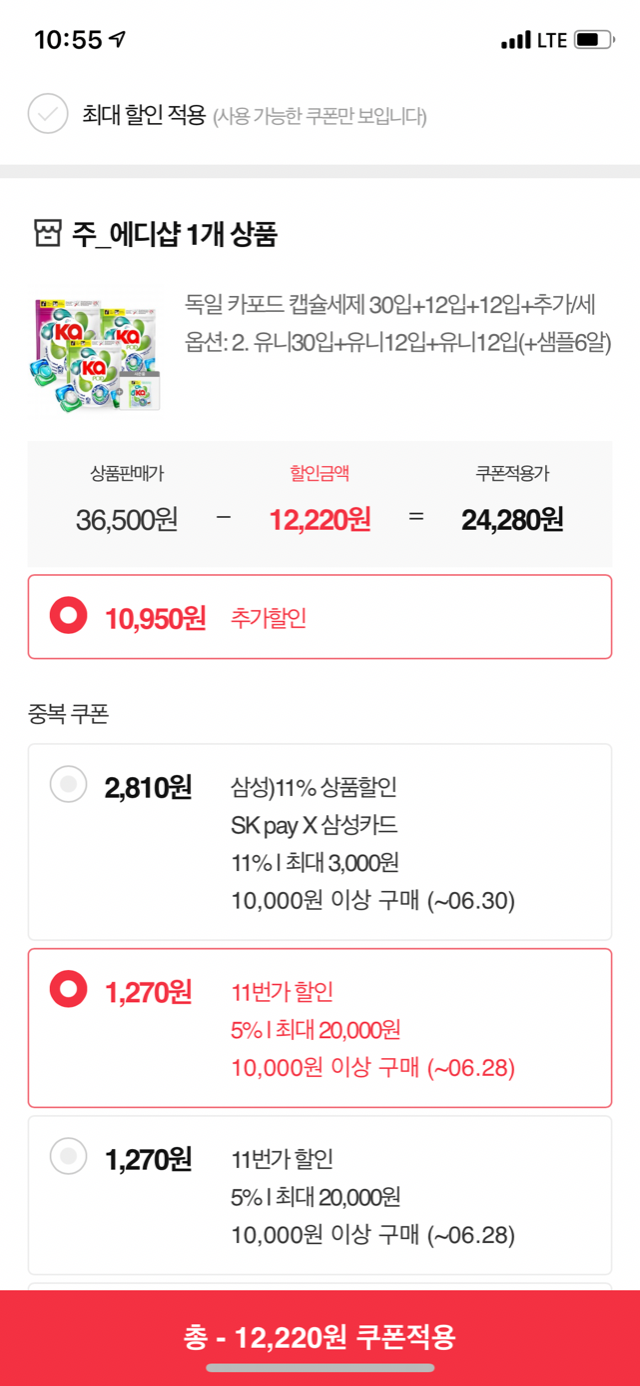Tap the shop icon beside 주_에디샵
Viewport: 640px width, 1386px height.
click(x=48, y=235)
